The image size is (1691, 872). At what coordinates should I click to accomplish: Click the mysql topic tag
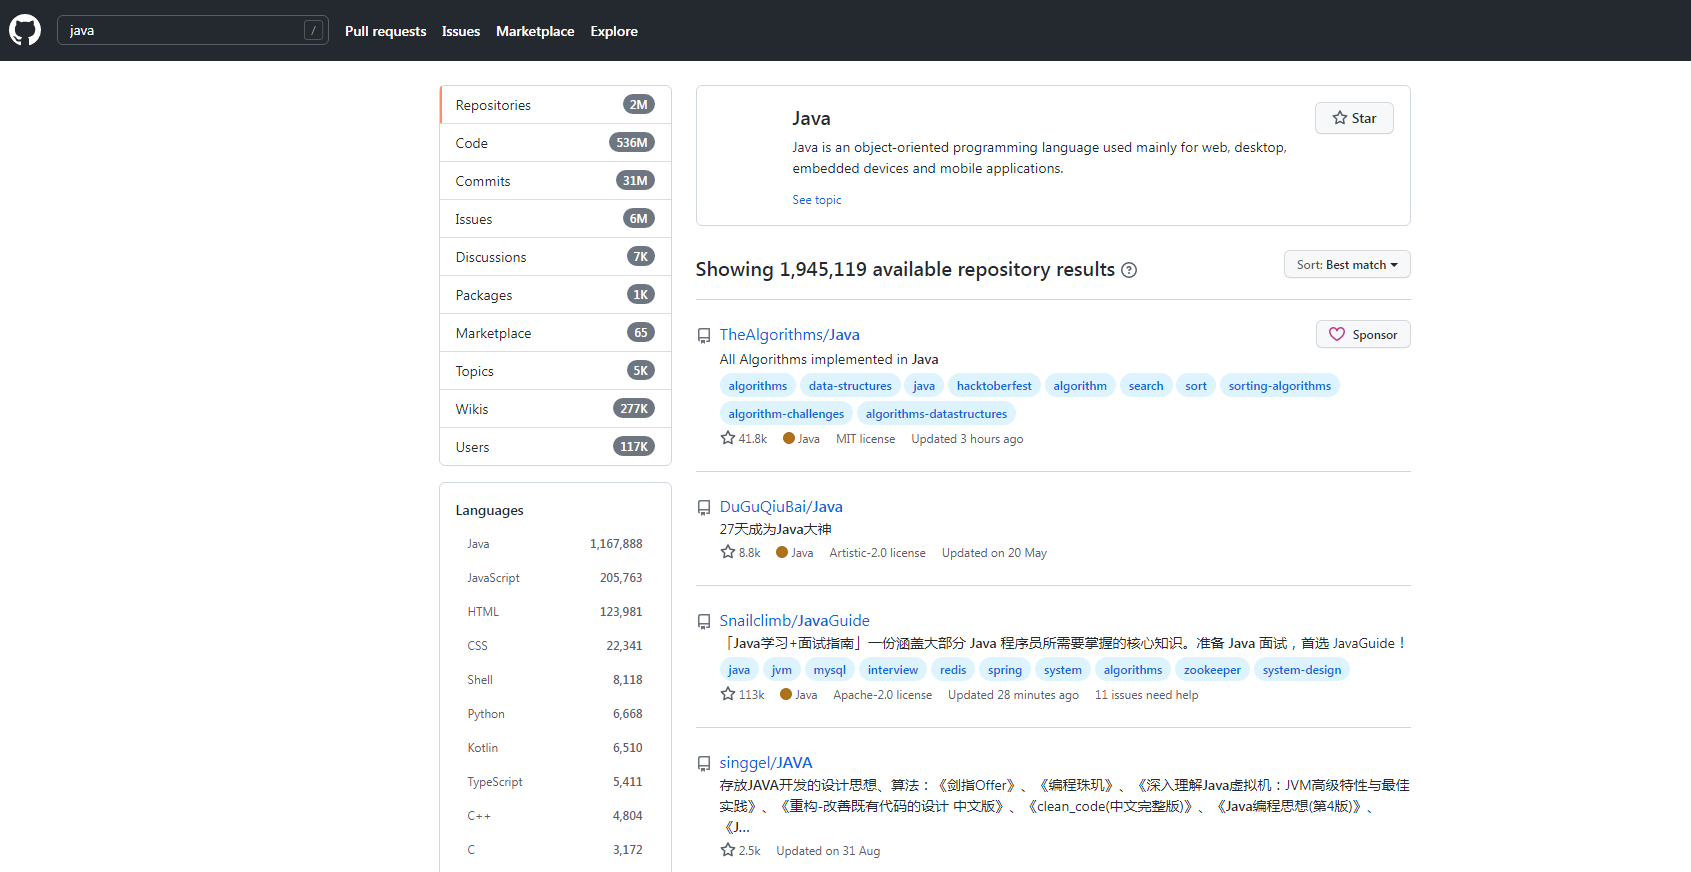829,670
